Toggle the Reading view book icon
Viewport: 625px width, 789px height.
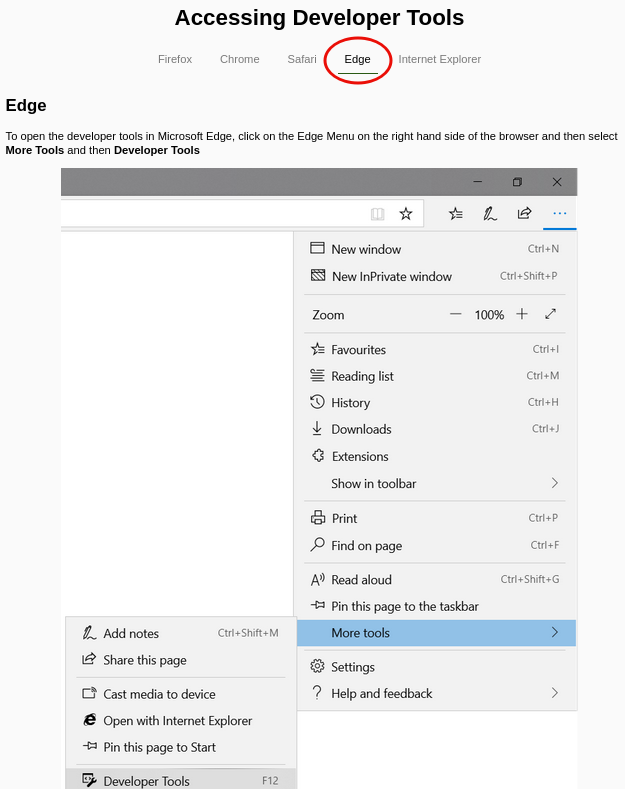(x=377, y=213)
